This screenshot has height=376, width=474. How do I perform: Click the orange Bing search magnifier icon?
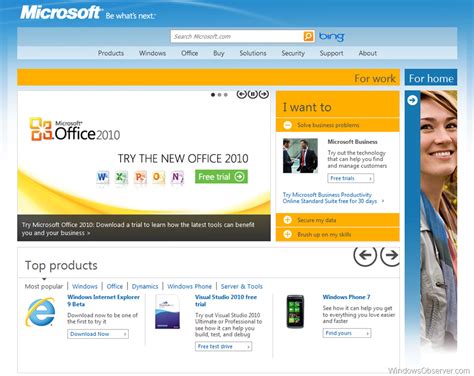click(308, 36)
